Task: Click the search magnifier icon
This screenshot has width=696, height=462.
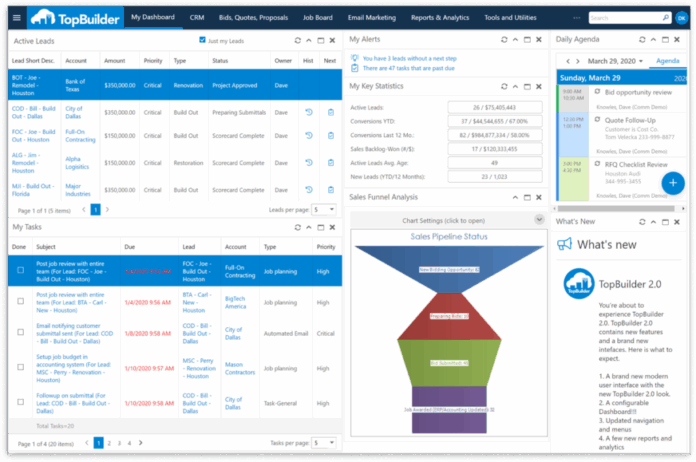Action: point(666,17)
